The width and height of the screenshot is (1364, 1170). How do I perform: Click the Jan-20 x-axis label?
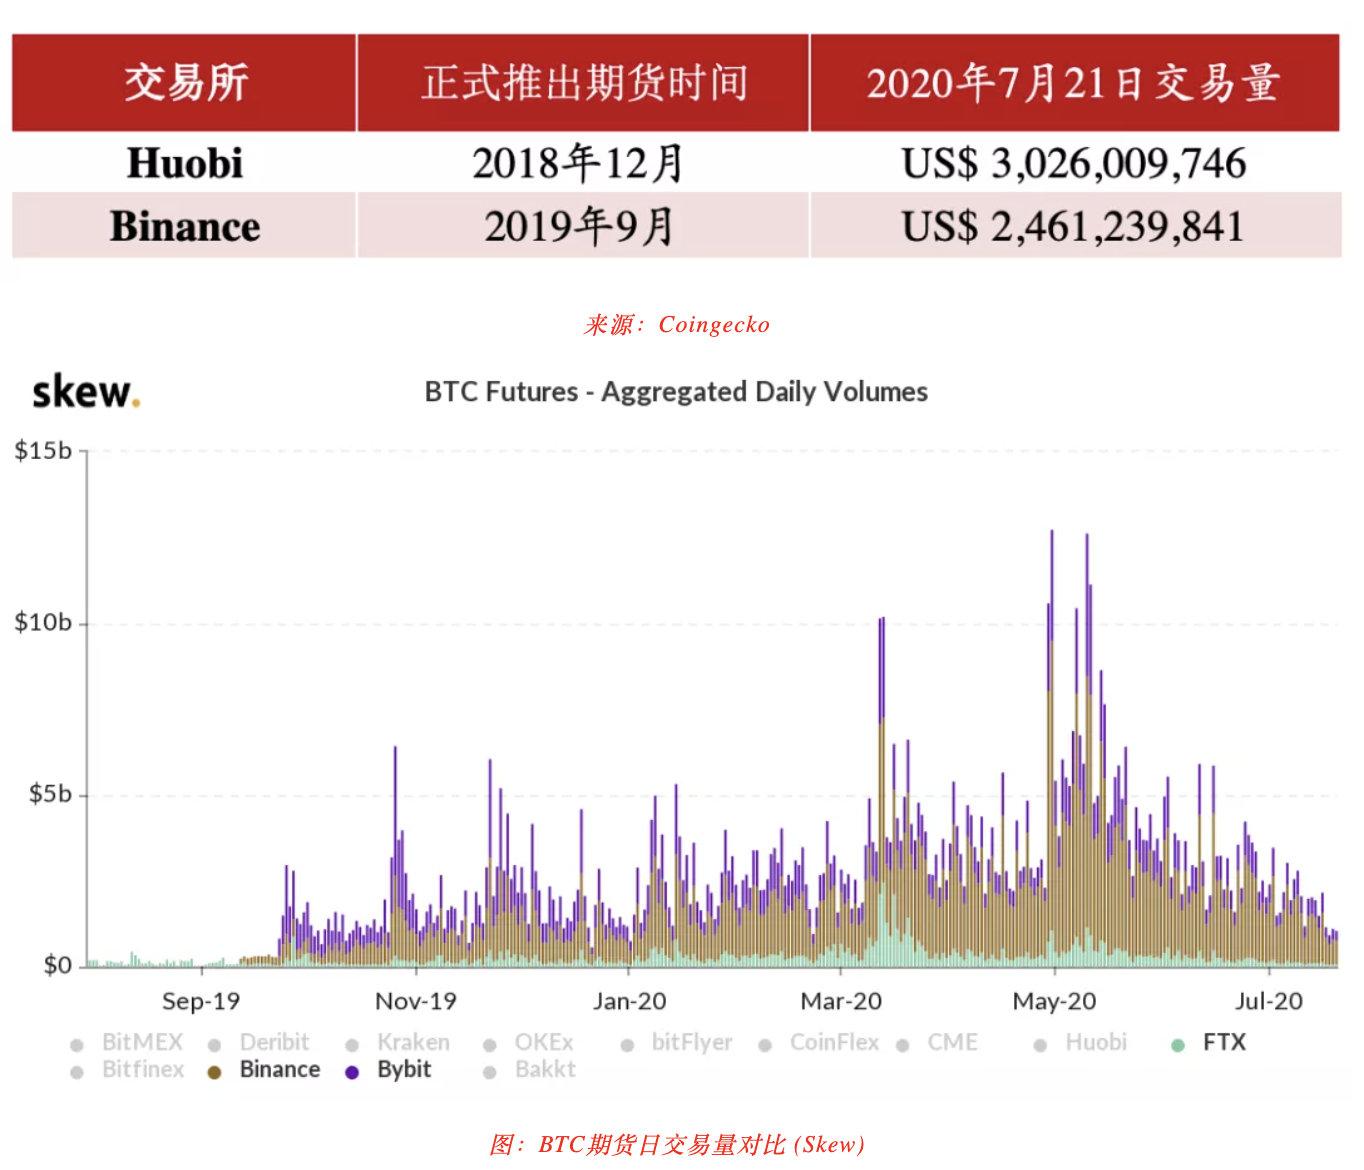tap(629, 1001)
